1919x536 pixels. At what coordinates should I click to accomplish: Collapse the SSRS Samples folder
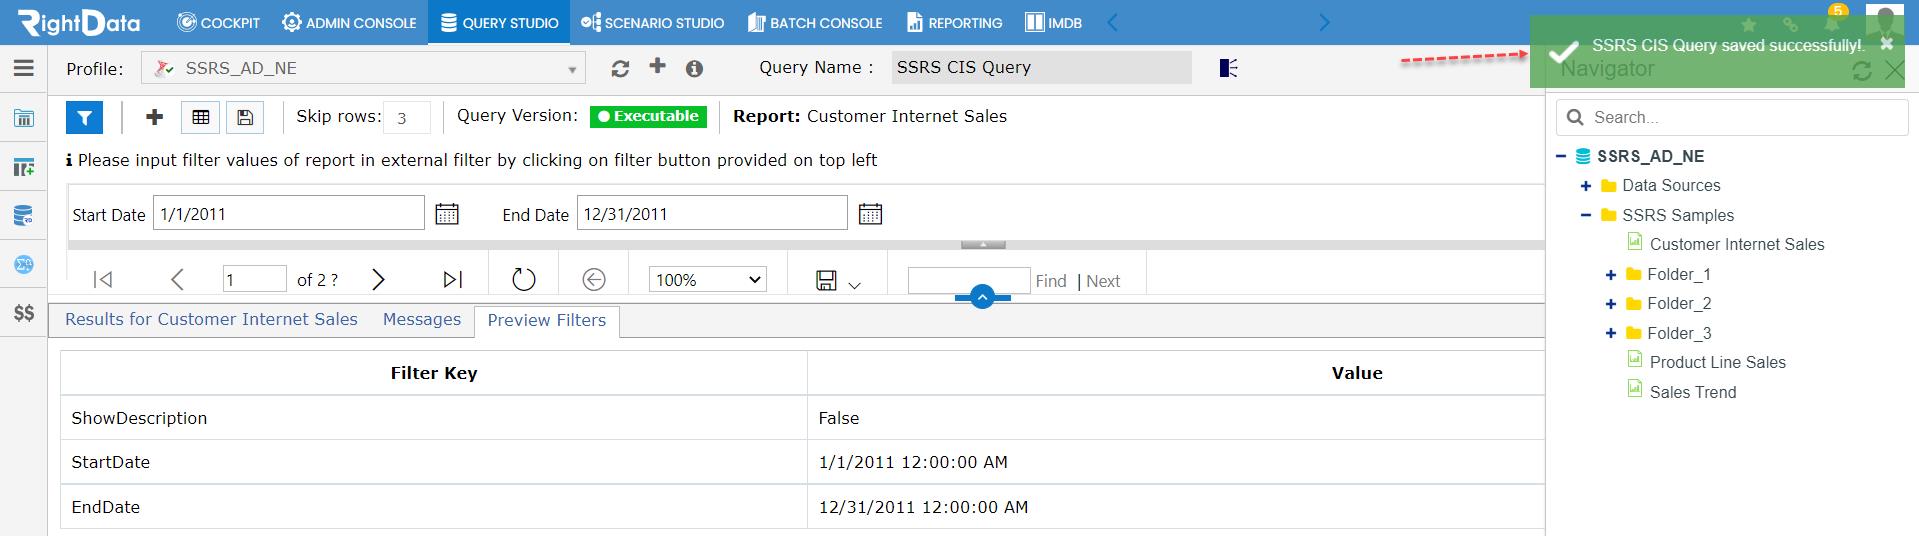click(1586, 215)
